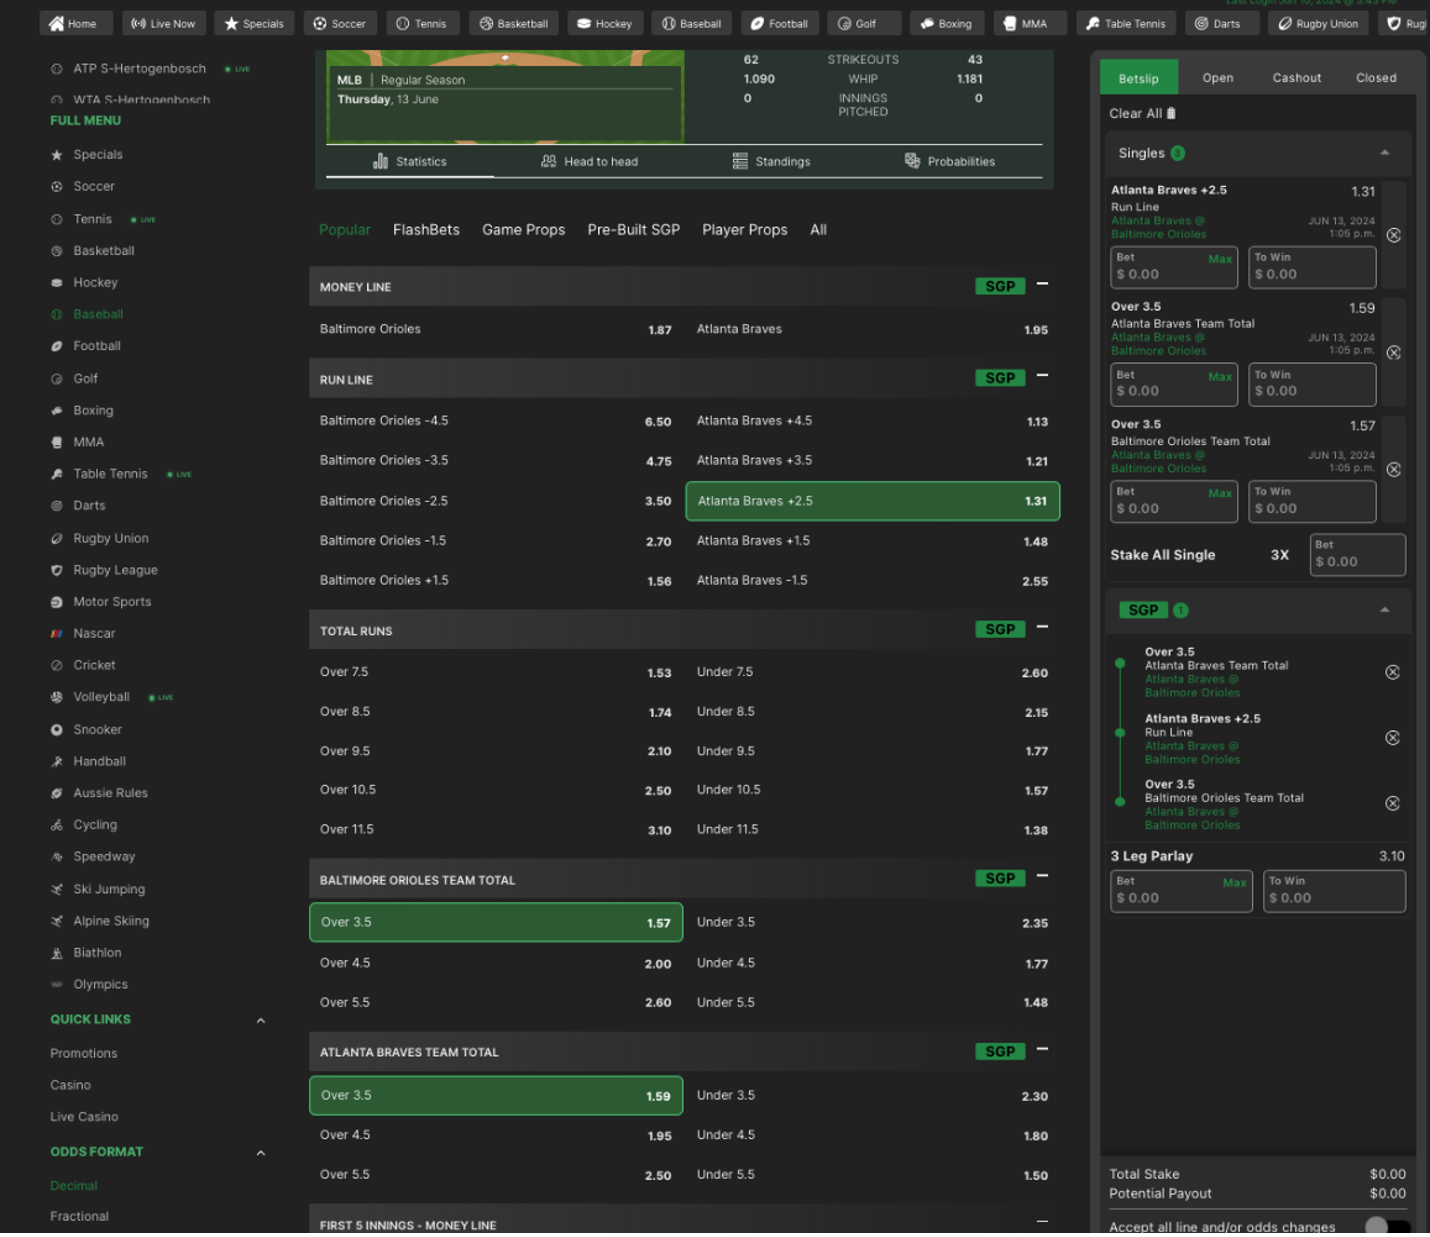Remove Over 3.5 Atlanta Braves leg from SGP
The width and height of the screenshot is (1430, 1237).
[x=1392, y=673]
